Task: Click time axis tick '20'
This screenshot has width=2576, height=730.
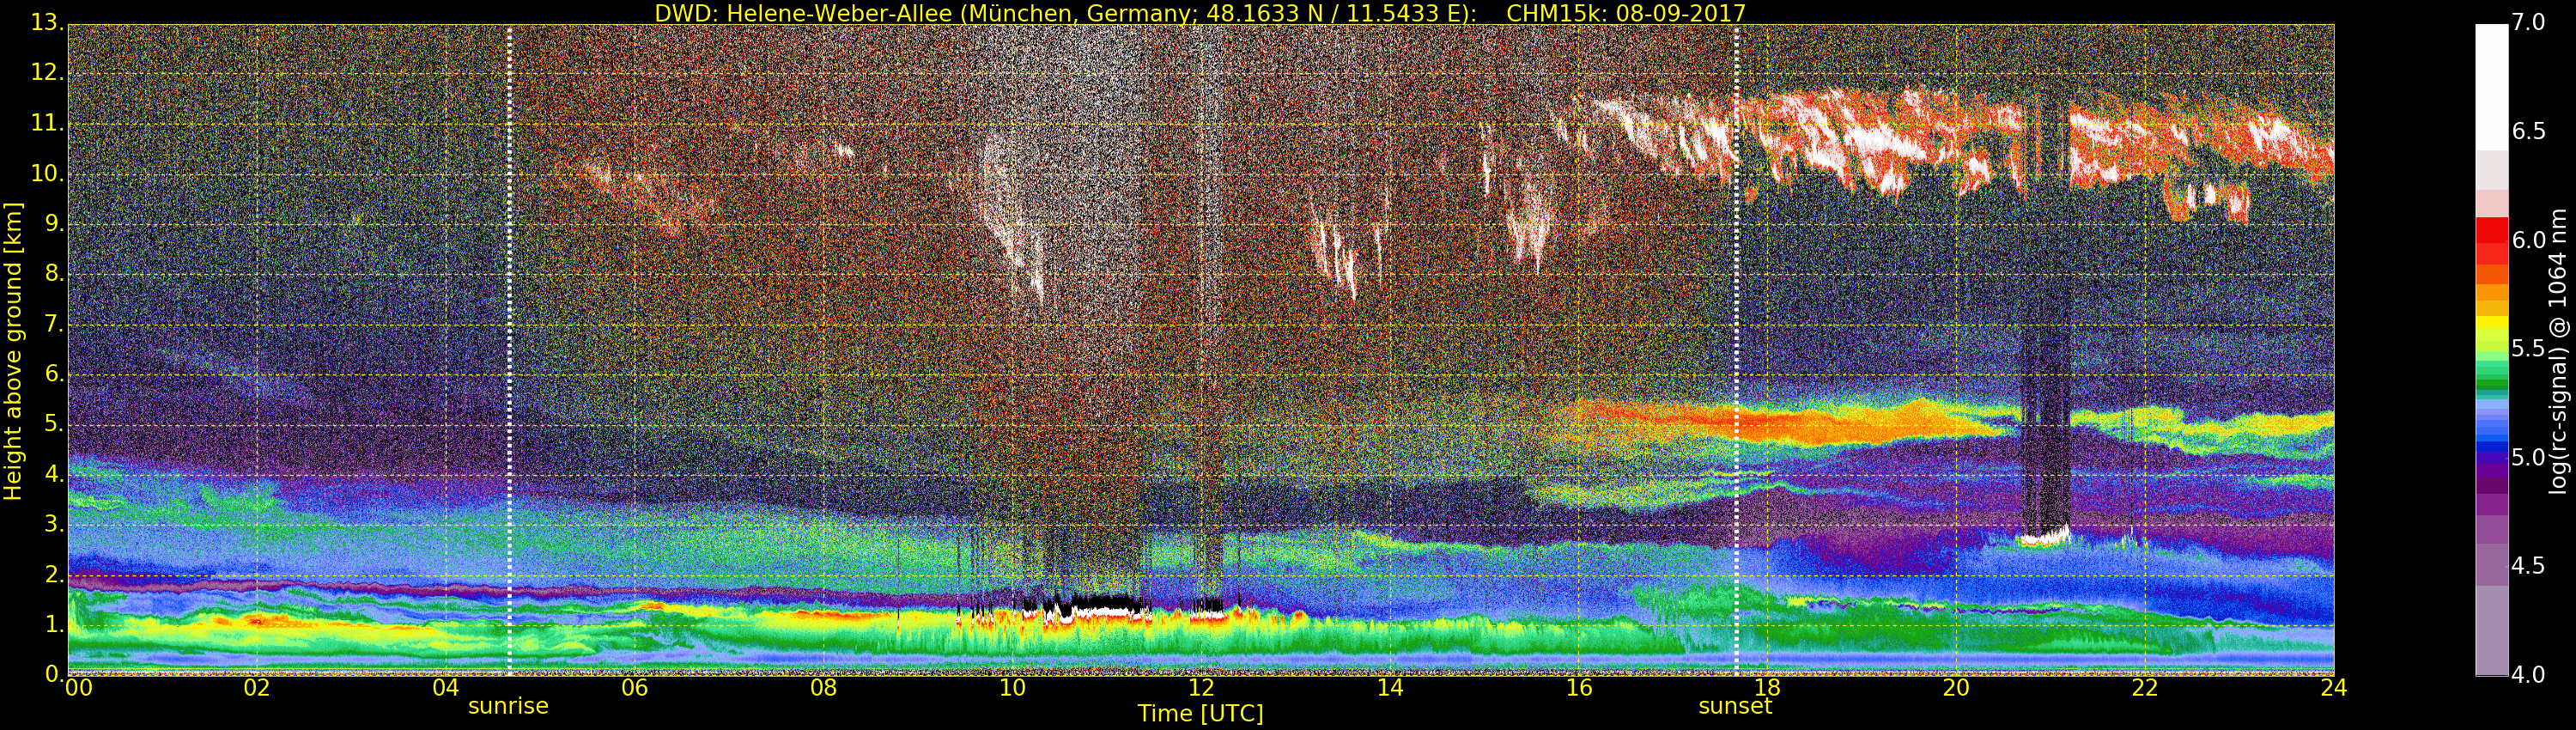Action: (1956, 688)
